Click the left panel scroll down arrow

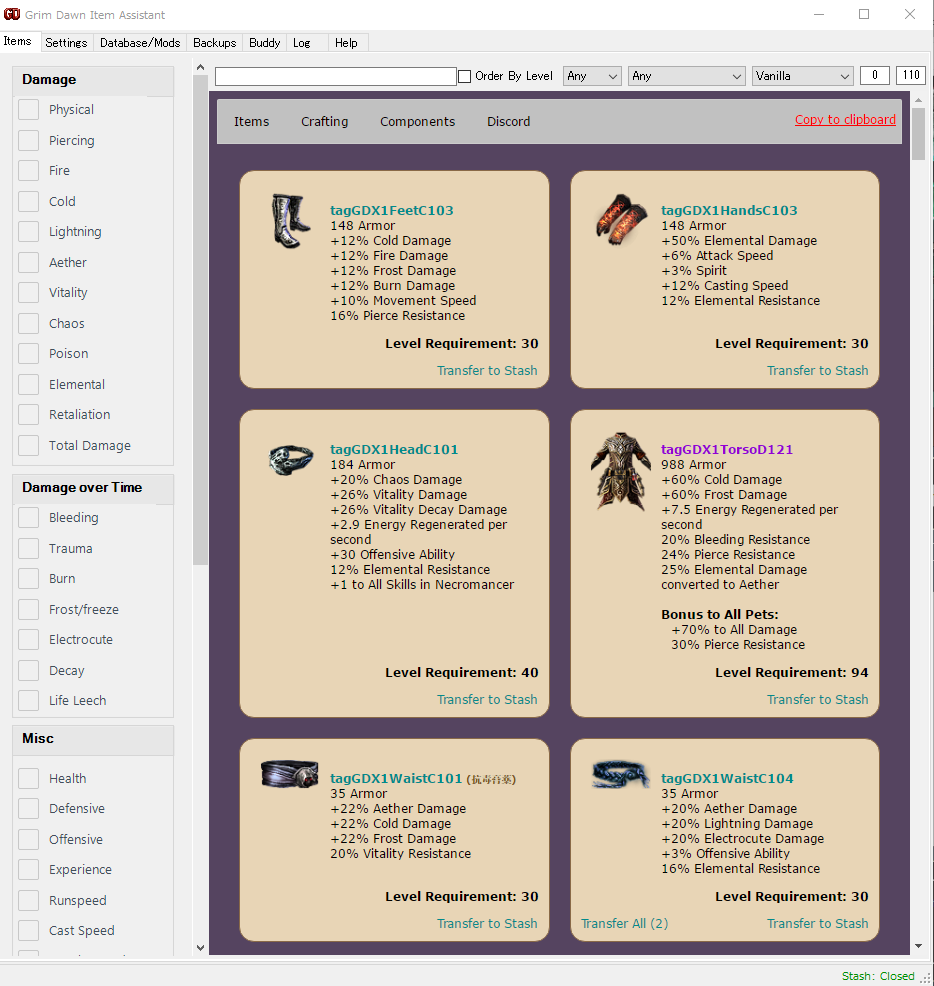(x=200, y=948)
